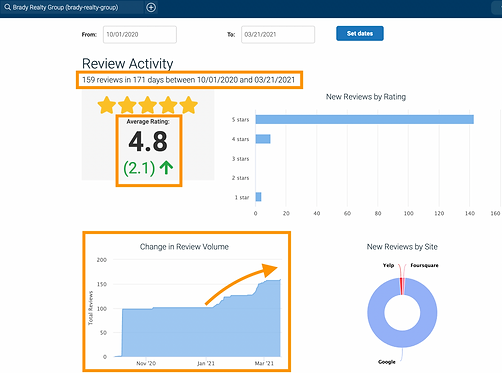Viewport: 502px width, 373px height.
Task: Click the From date field 10/01/2020
Action: (140, 34)
